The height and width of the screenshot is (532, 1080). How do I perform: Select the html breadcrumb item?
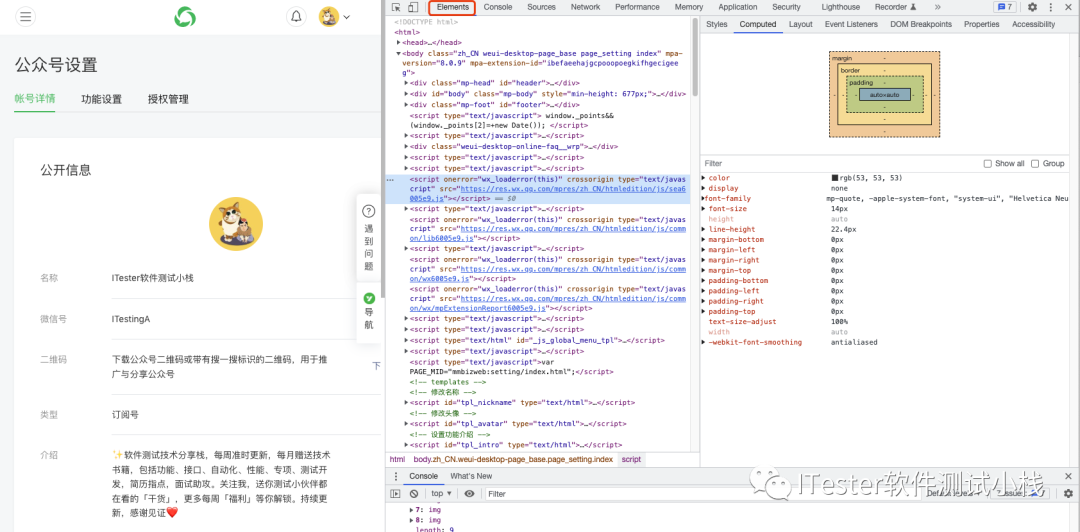(397, 459)
